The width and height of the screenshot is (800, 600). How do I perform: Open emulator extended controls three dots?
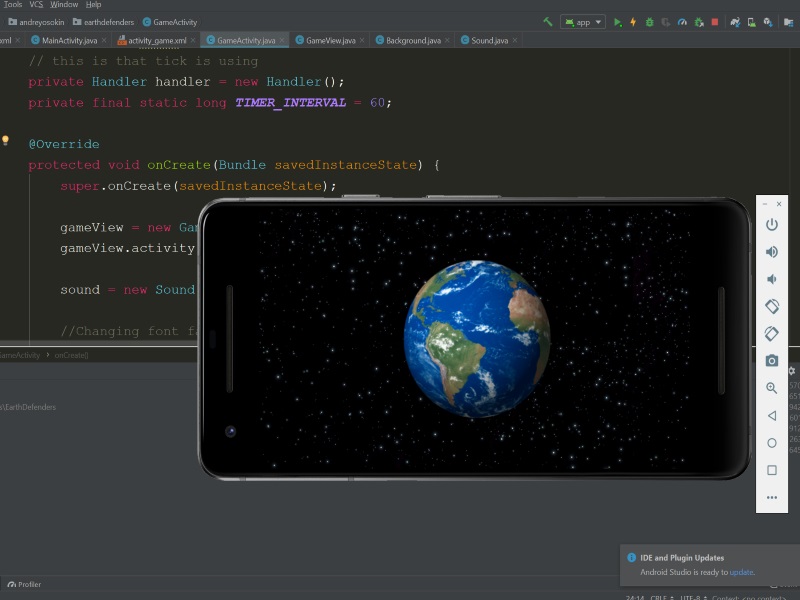(771, 497)
